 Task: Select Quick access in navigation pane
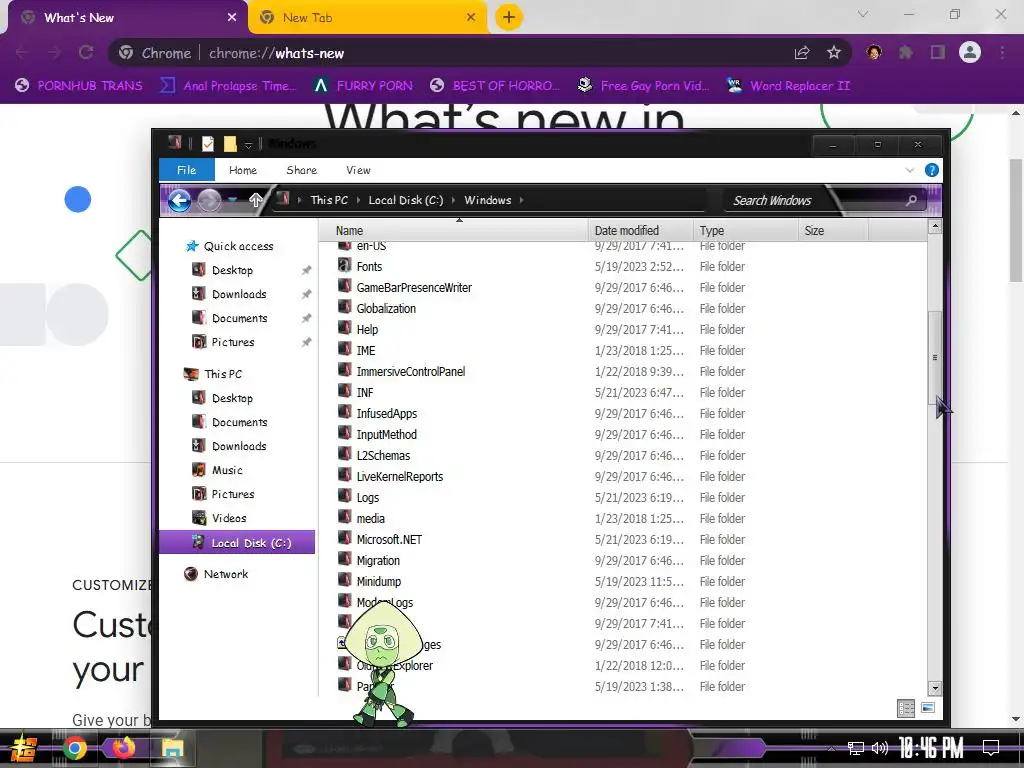(x=229, y=246)
